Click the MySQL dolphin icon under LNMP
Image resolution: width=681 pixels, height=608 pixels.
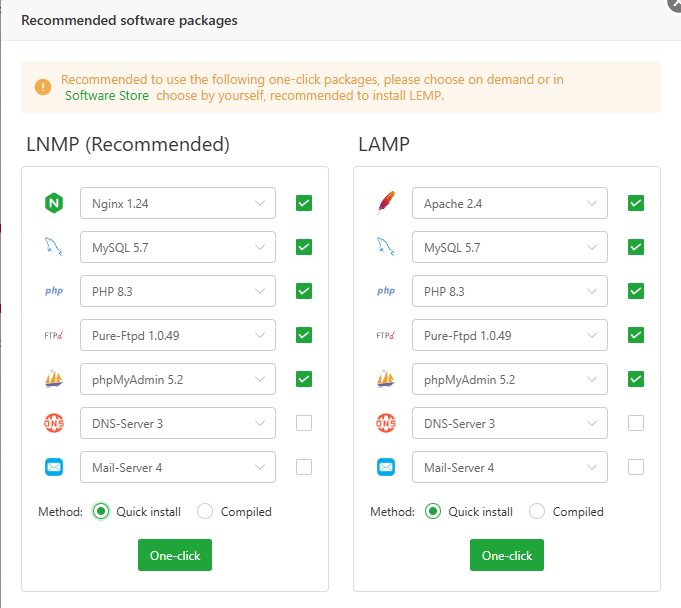(x=54, y=247)
